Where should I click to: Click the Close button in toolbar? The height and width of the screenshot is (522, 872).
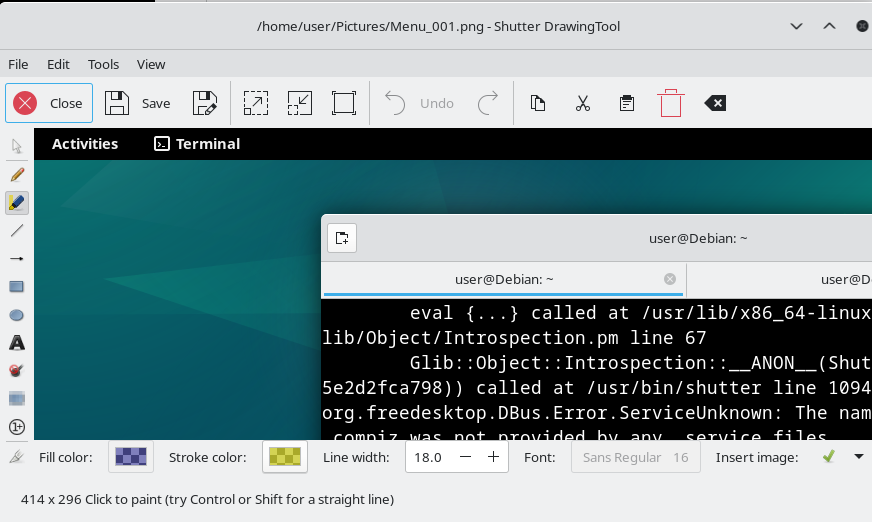click(x=49, y=103)
